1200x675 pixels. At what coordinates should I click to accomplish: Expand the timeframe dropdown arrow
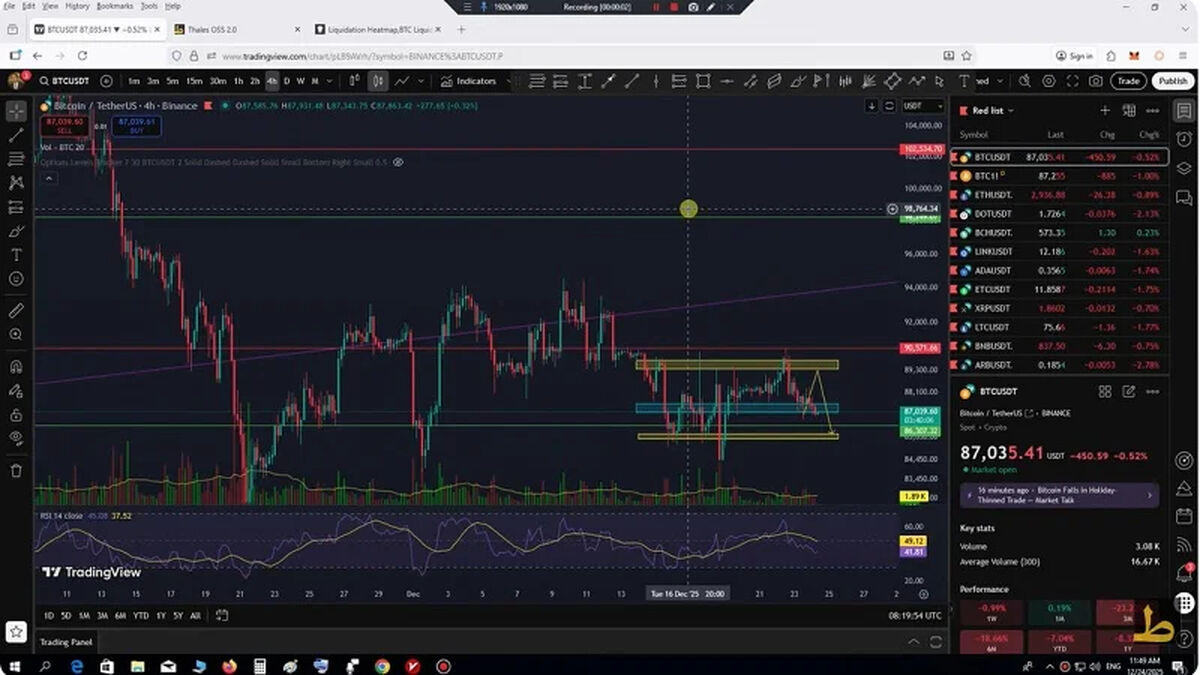coord(330,81)
